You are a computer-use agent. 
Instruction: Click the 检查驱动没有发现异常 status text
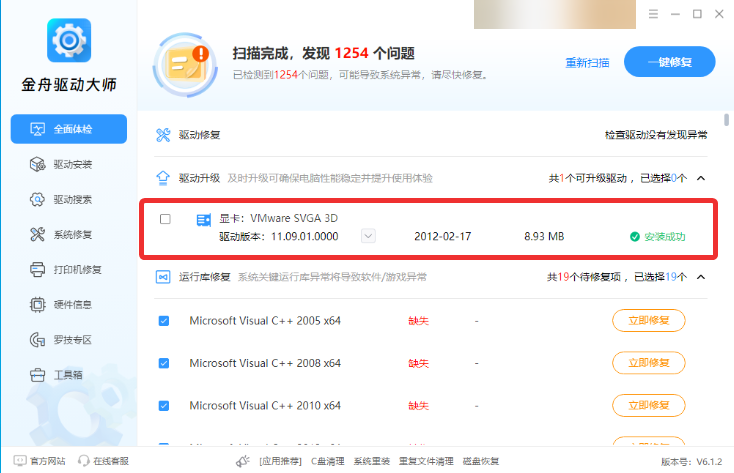[x=656, y=135]
